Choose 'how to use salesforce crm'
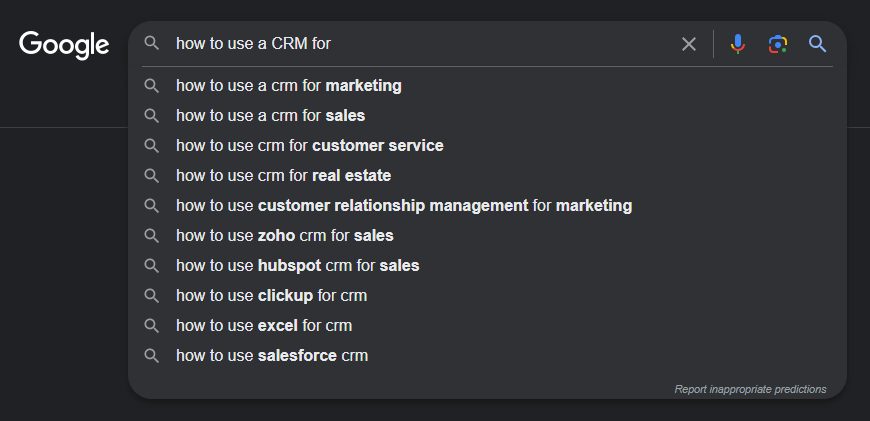 tap(272, 356)
